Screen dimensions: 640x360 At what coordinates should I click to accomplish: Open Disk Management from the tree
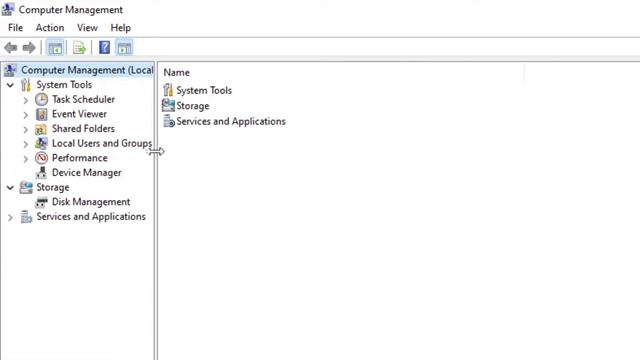[91, 202]
